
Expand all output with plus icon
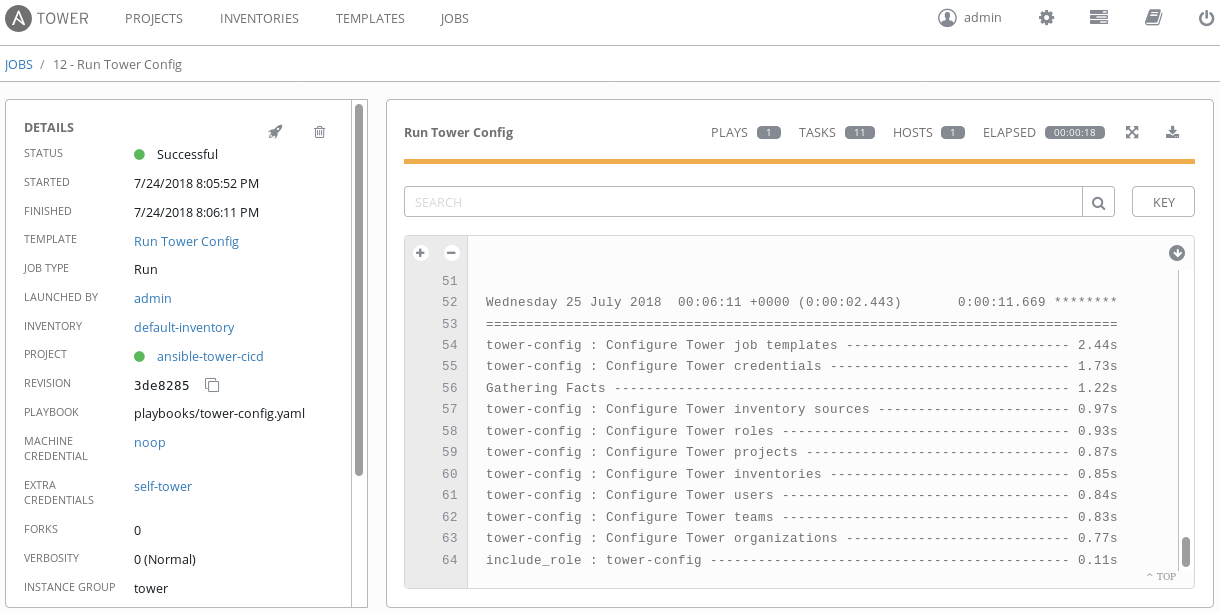point(420,253)
